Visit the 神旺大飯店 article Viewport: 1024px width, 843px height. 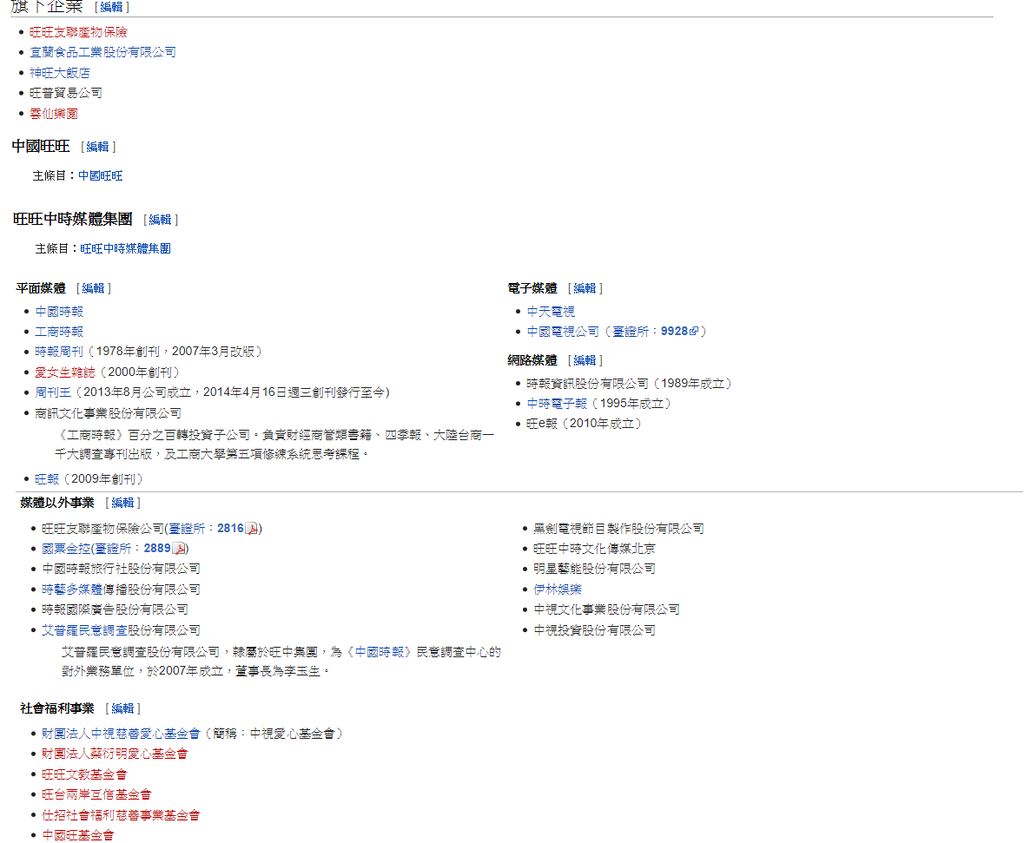click(59, 72)
